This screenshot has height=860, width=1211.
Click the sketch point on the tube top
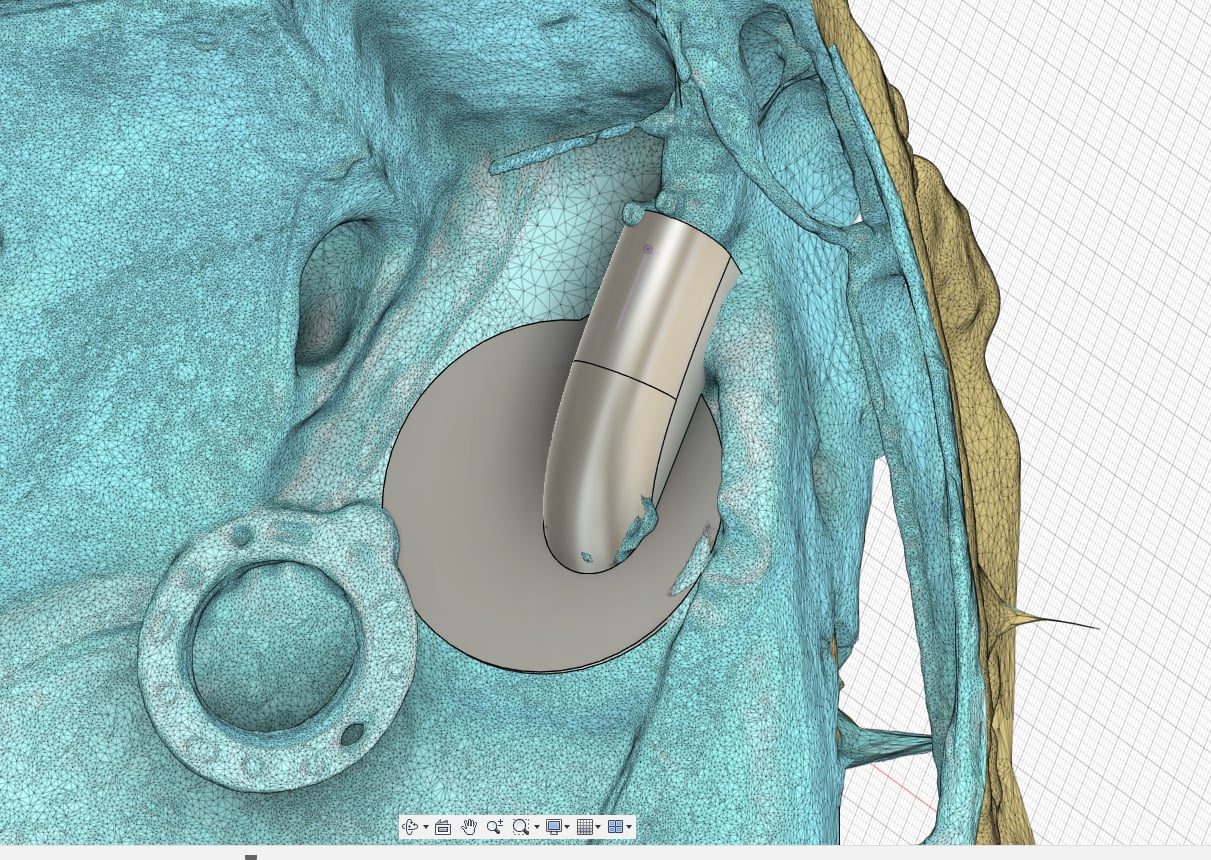[x=648, y=249]
